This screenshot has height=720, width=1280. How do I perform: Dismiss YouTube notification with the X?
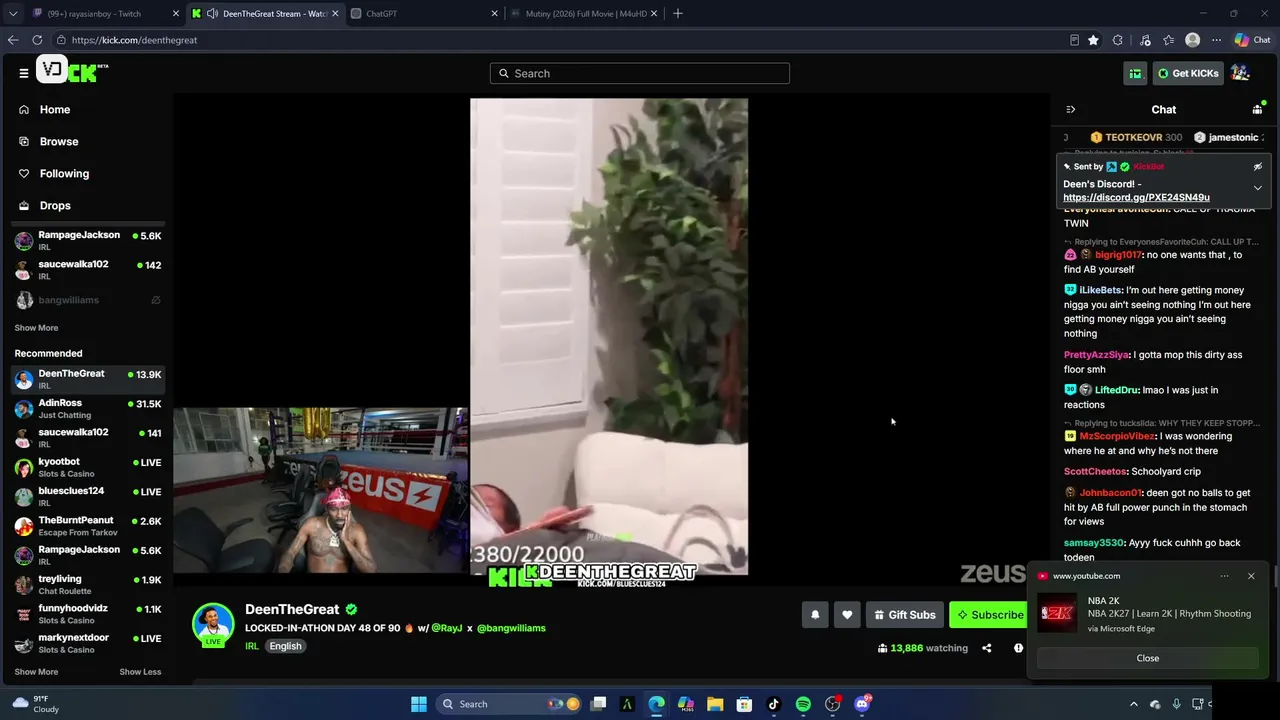1251,576
